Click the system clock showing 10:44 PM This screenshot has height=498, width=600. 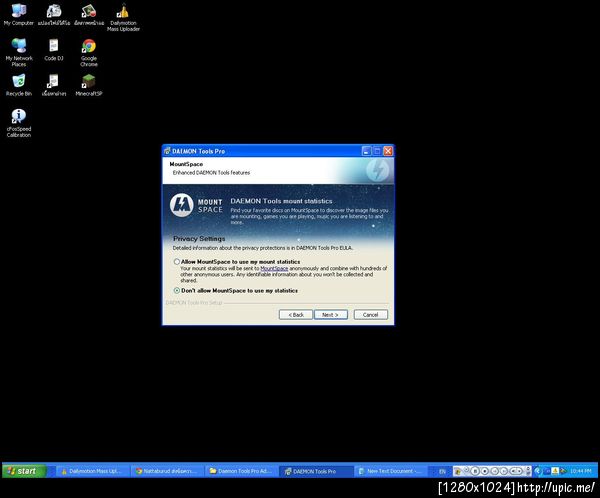pyautogui.click(x=580, y=471)
